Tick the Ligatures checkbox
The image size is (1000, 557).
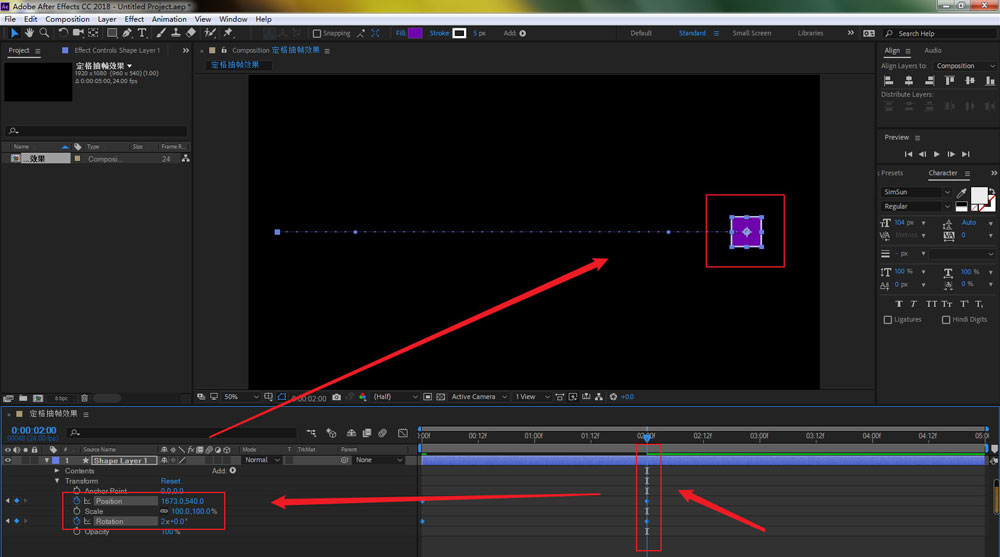click(x=888, y=320)
